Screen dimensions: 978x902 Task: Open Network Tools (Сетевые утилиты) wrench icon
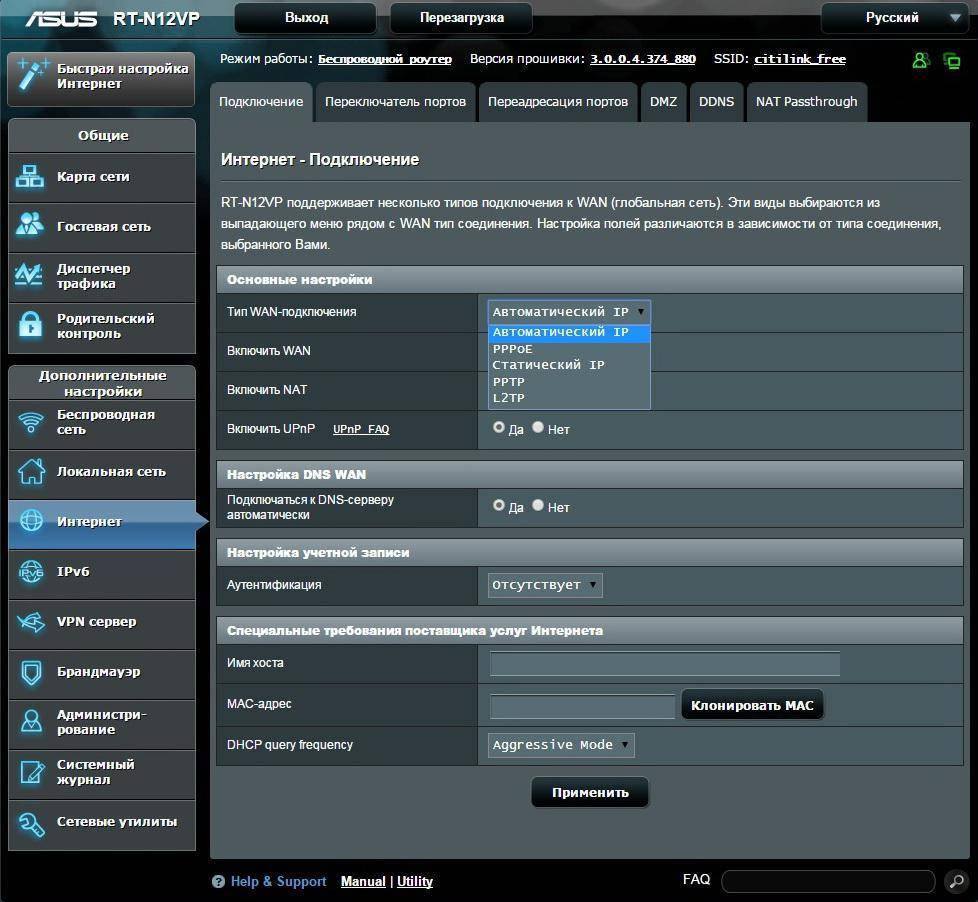coord(31,822)
